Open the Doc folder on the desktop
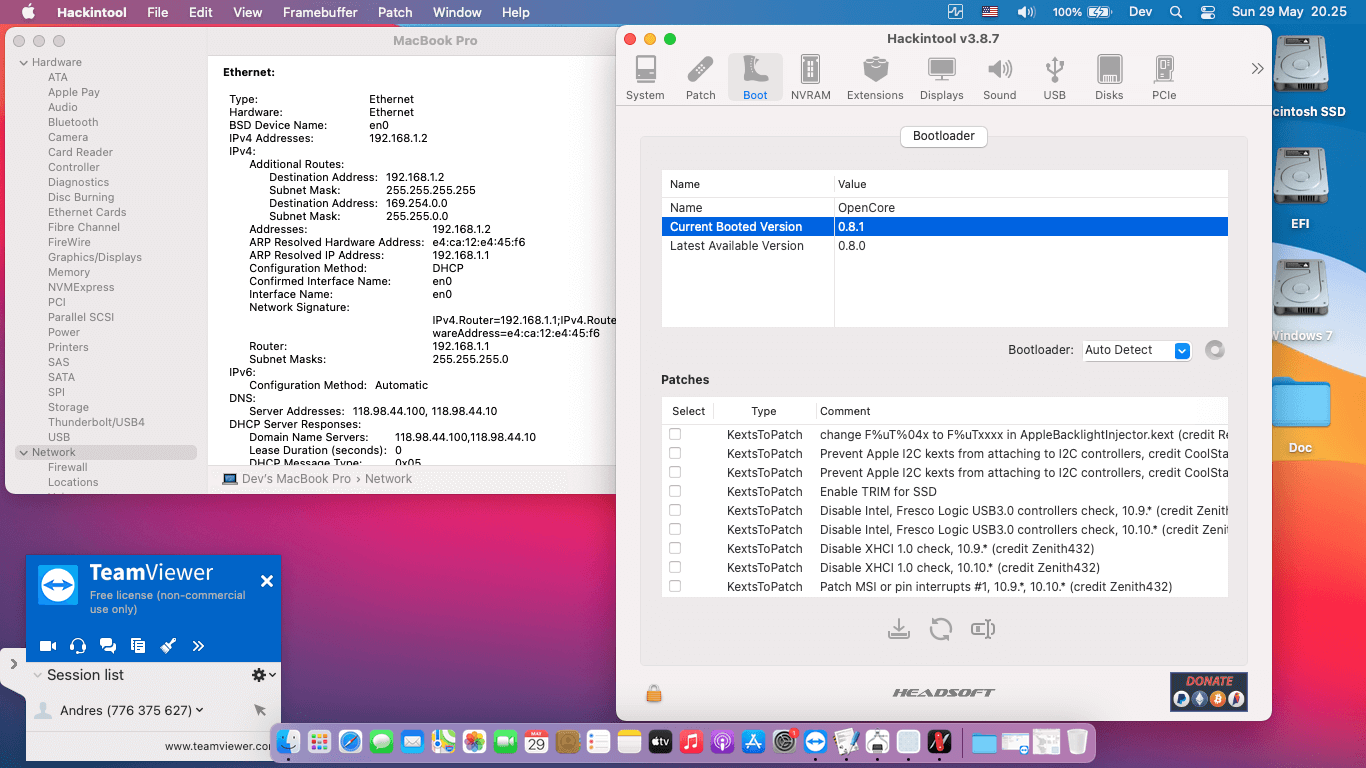The width and height of the screenshot is (1366, 768). 1300,405
